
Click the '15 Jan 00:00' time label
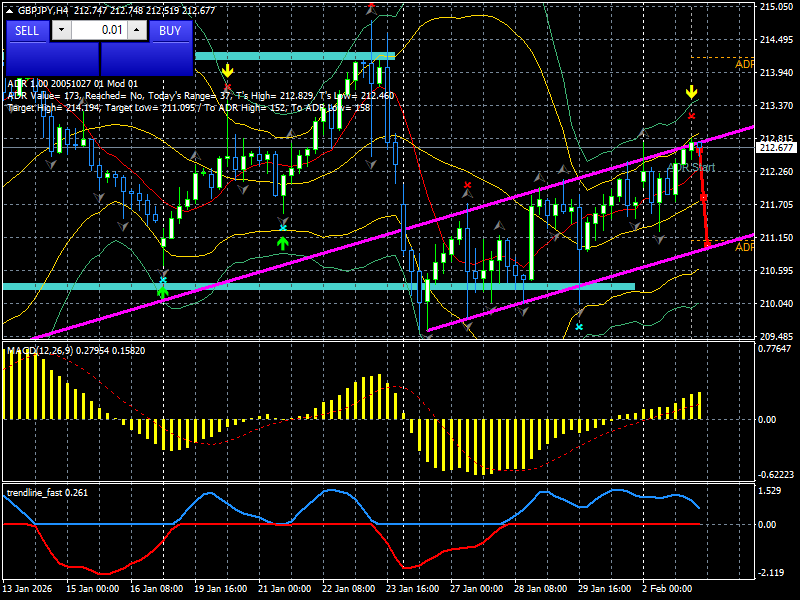pyautogui.click(x=93, y=588)
